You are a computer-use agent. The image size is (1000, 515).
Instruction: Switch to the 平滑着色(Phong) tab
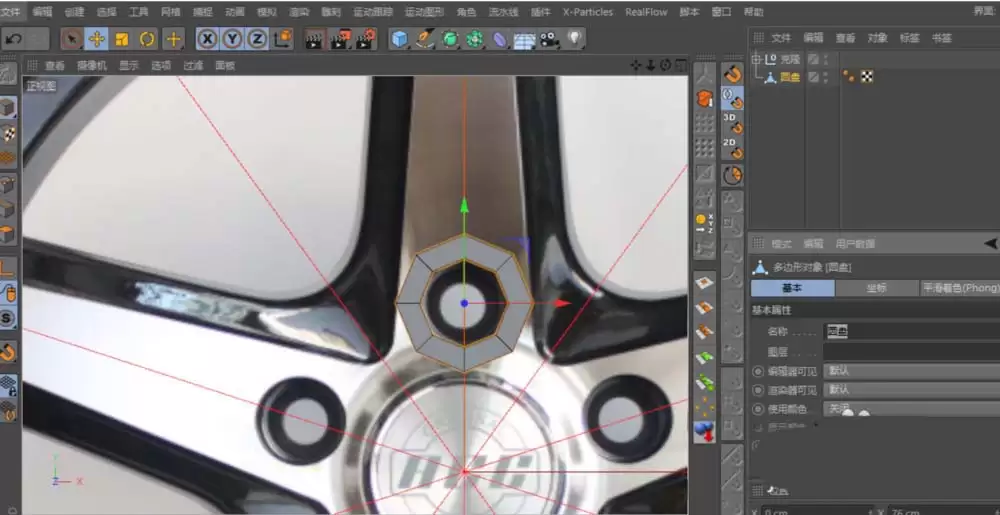click(x=960, y=288)
